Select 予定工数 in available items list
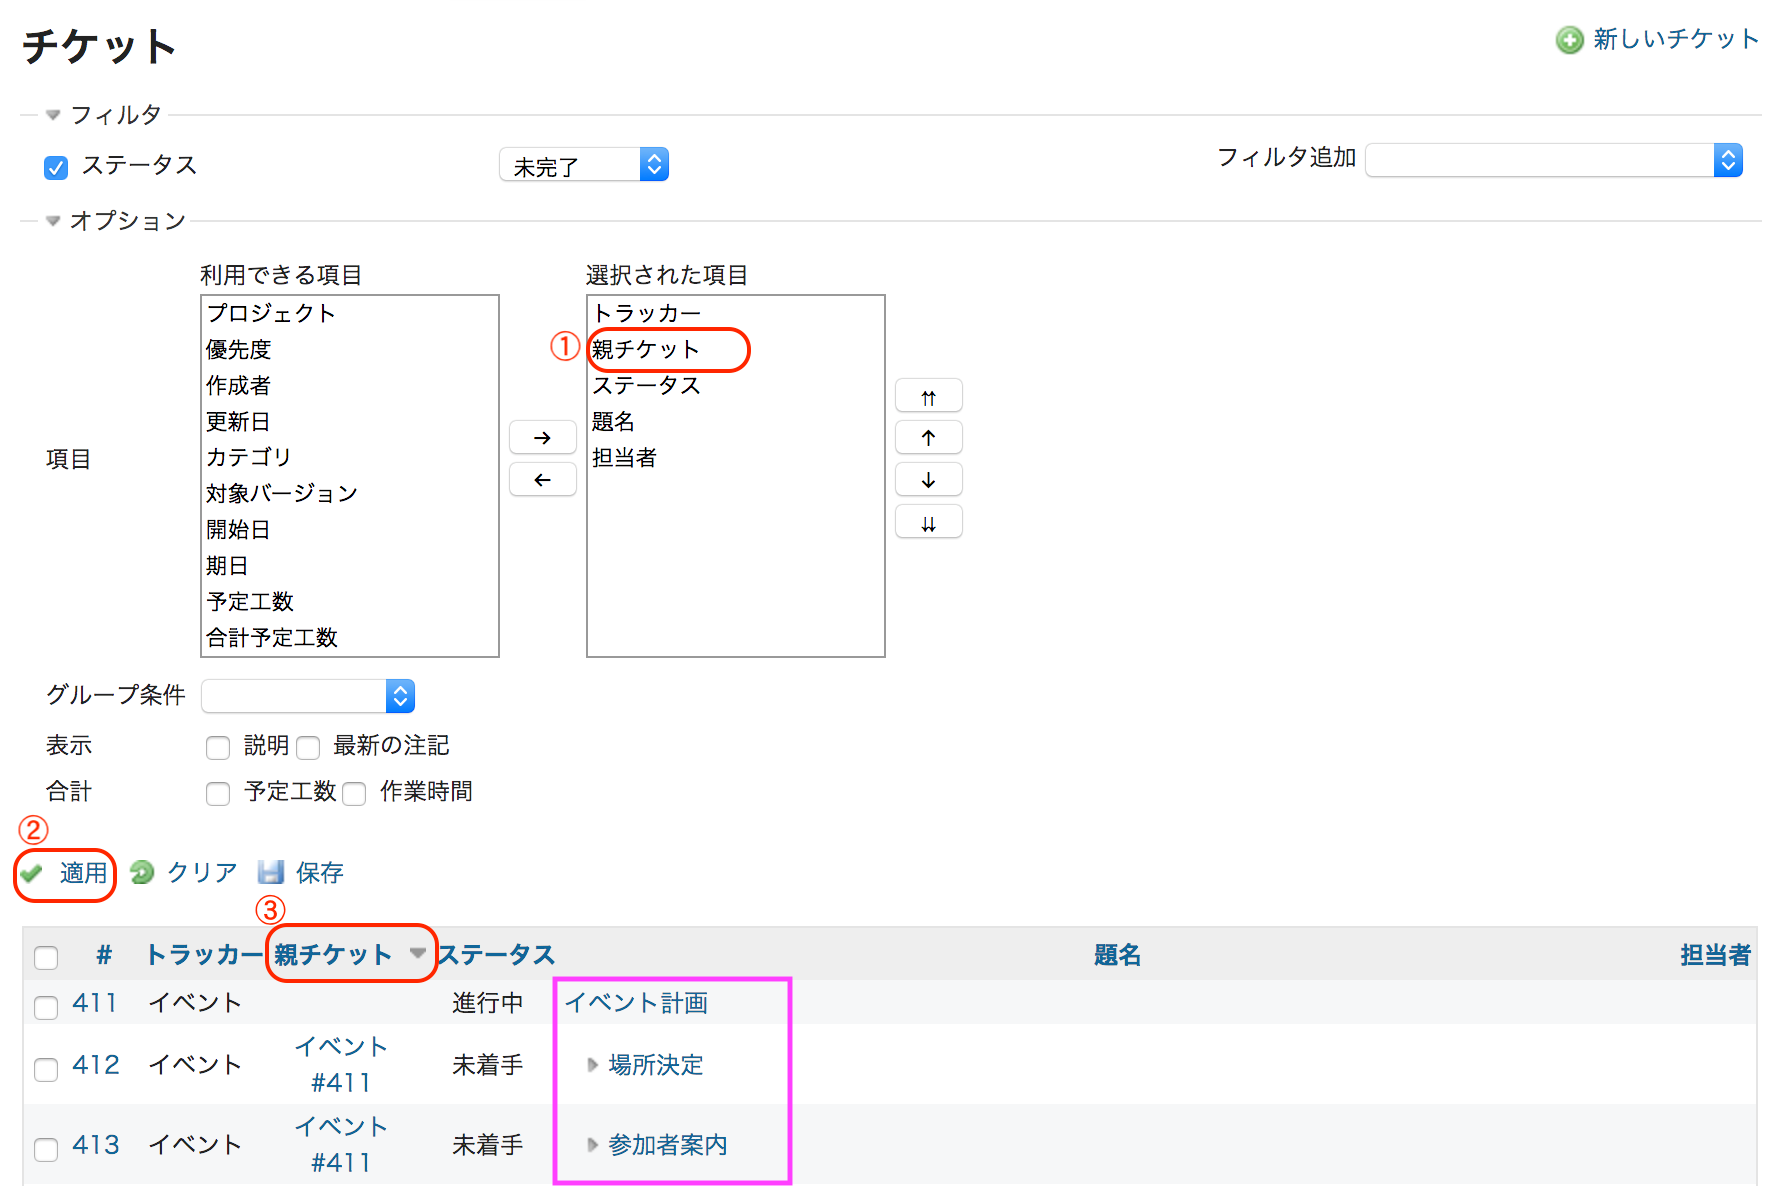1782x1186 pixels. [x=349, y=601]
